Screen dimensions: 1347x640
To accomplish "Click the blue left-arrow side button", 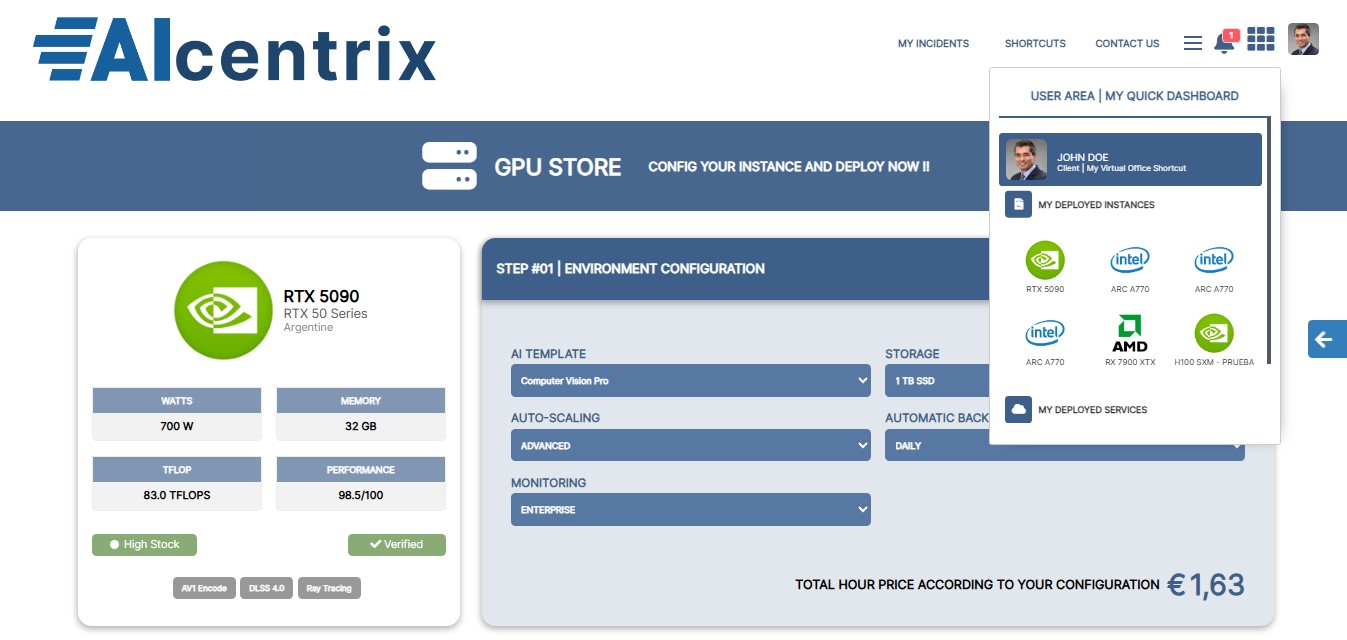I will point(1326,339).
